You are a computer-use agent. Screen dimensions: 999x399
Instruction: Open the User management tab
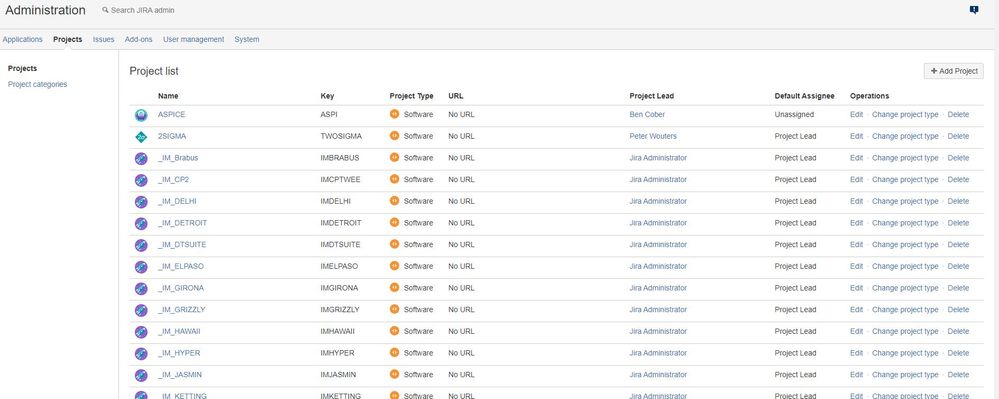tap(194, 40)
